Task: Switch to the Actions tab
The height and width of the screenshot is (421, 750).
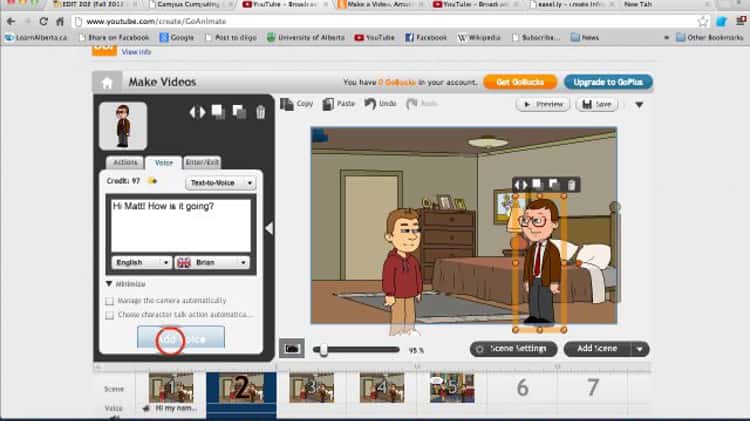Action: click(x=124, y=162)
